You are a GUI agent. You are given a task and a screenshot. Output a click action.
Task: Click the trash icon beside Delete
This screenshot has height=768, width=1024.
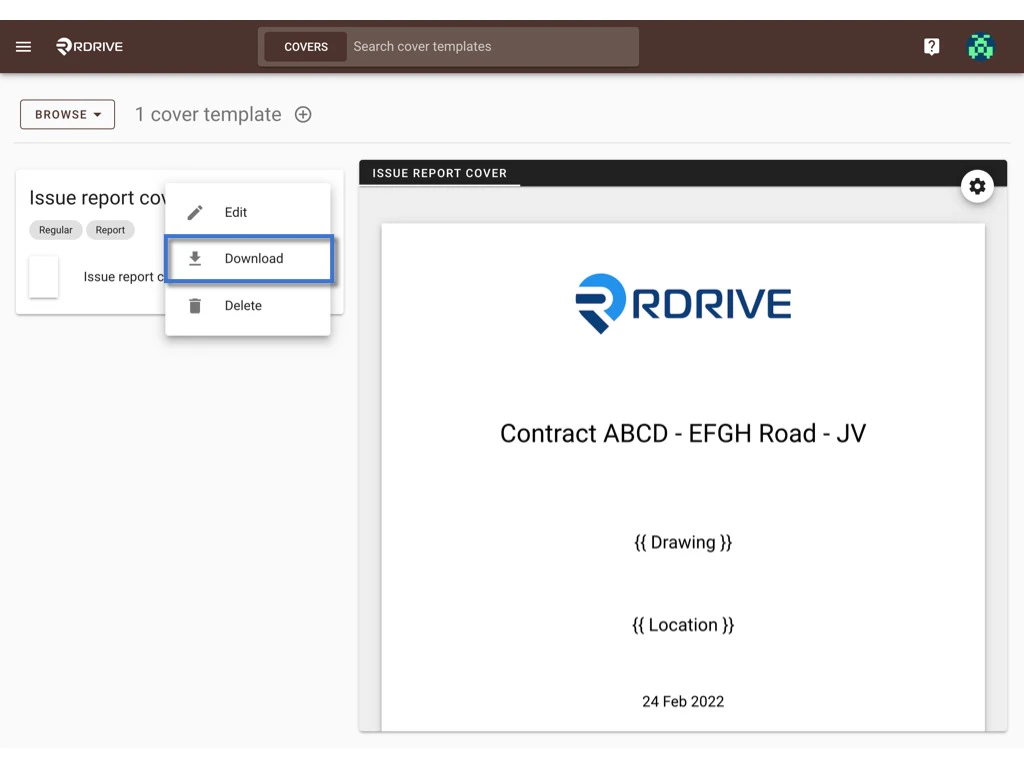click(195, 305)
